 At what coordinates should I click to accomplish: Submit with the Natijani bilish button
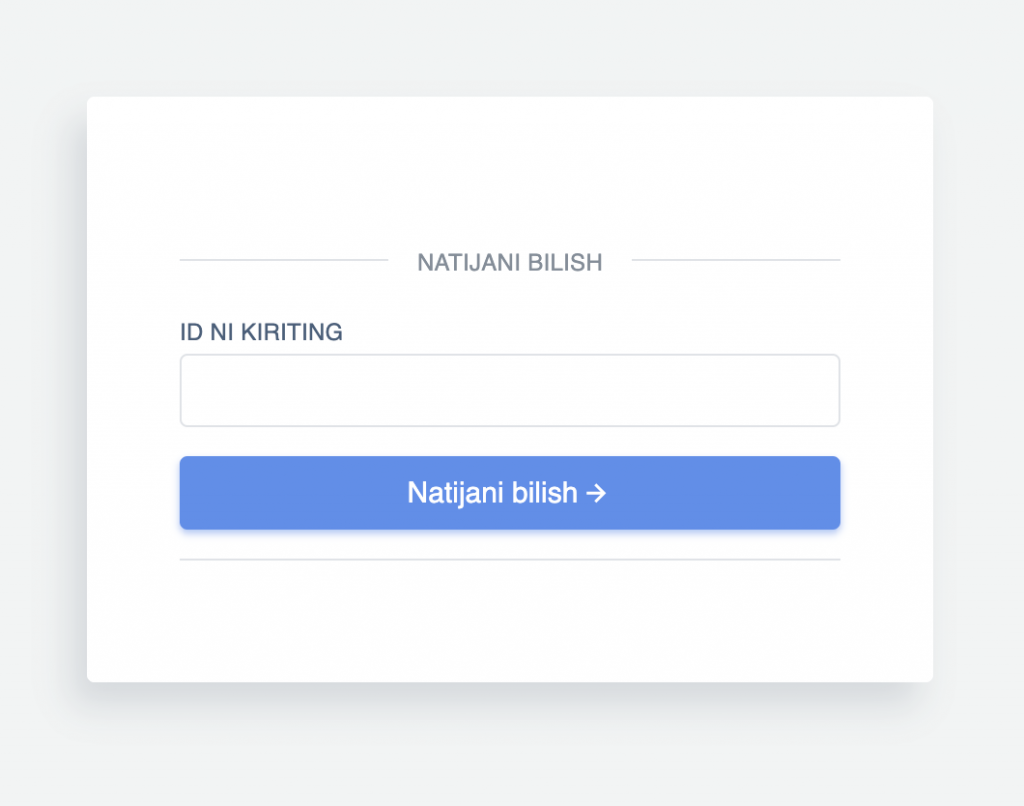tap(510, 492)
